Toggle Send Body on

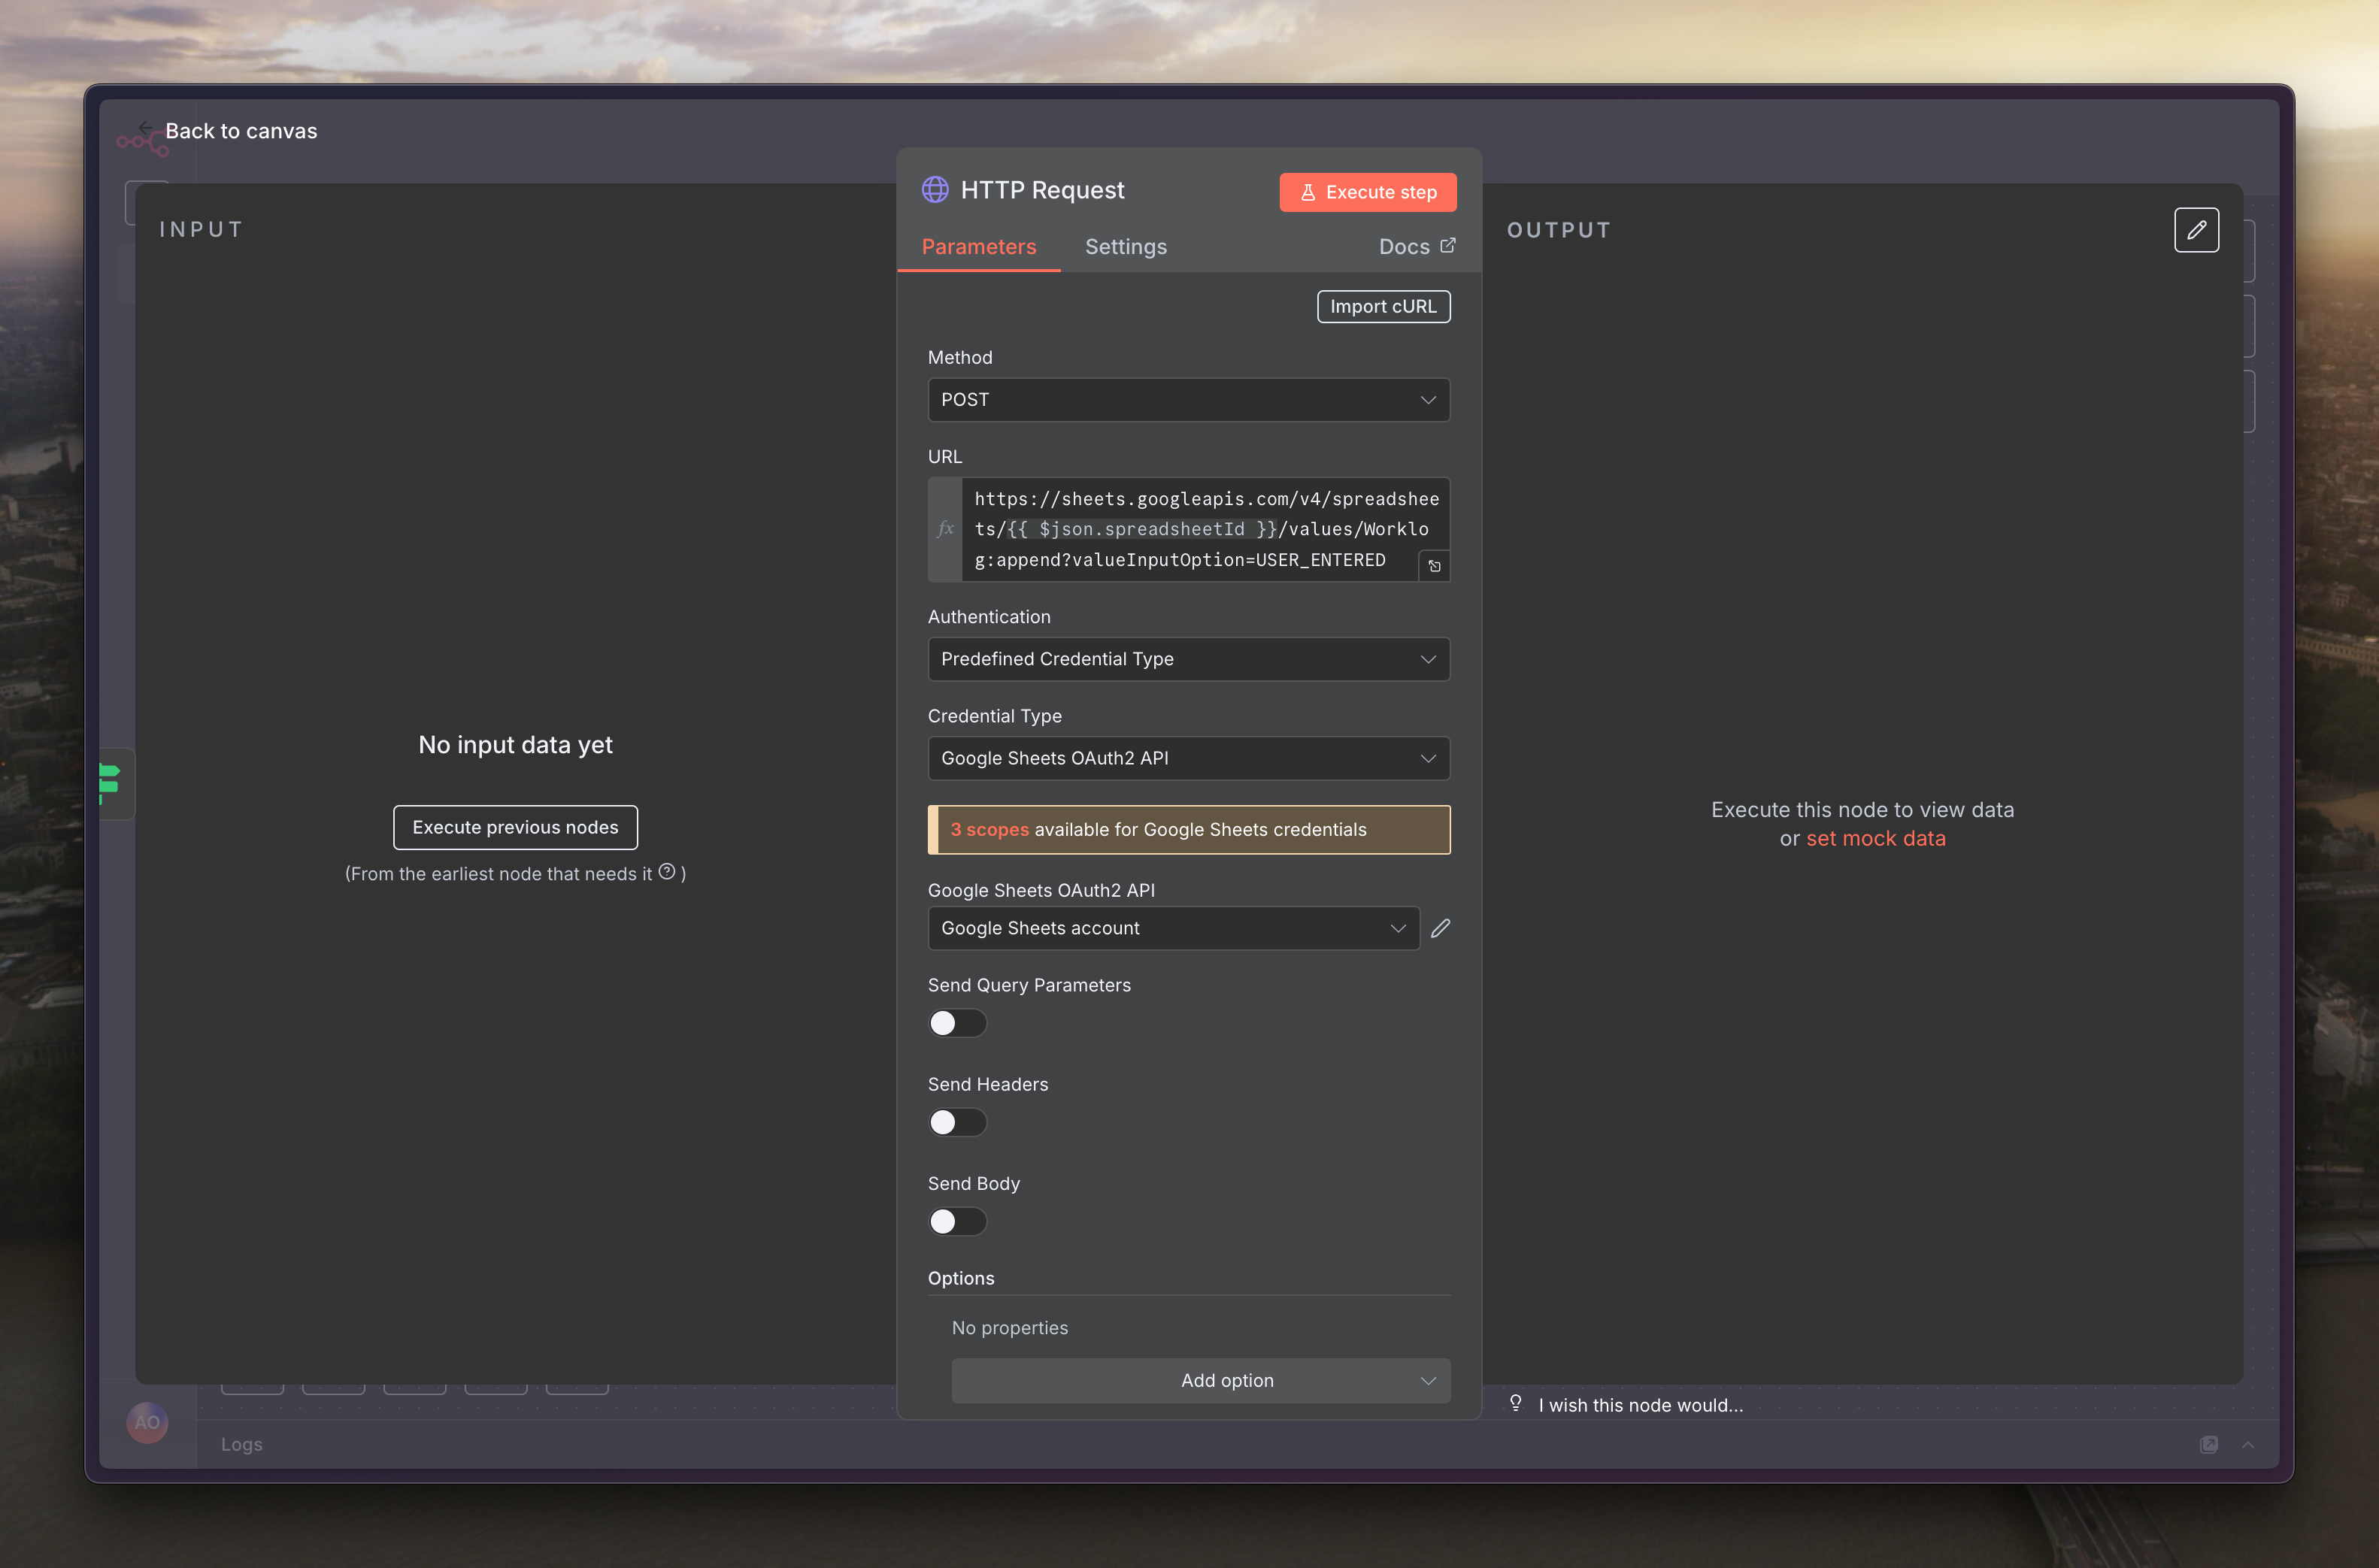(x=957, y=1221)
